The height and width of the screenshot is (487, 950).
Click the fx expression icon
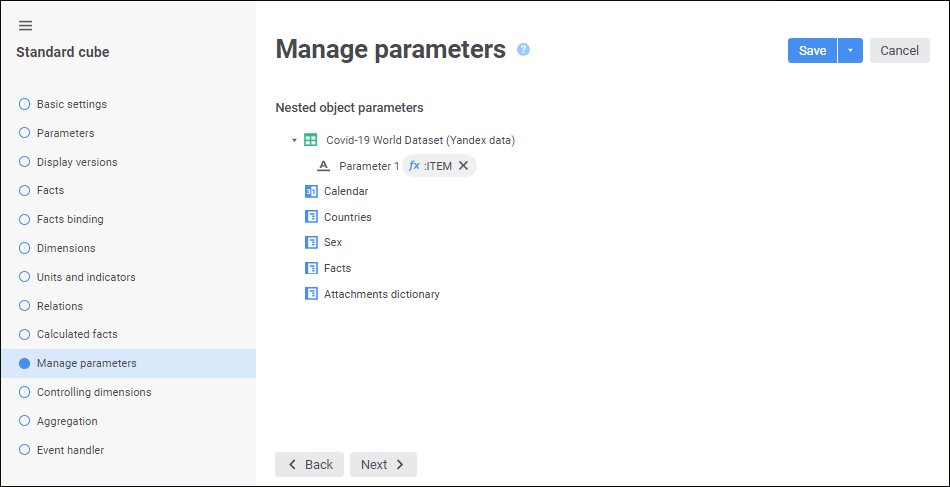414,166
